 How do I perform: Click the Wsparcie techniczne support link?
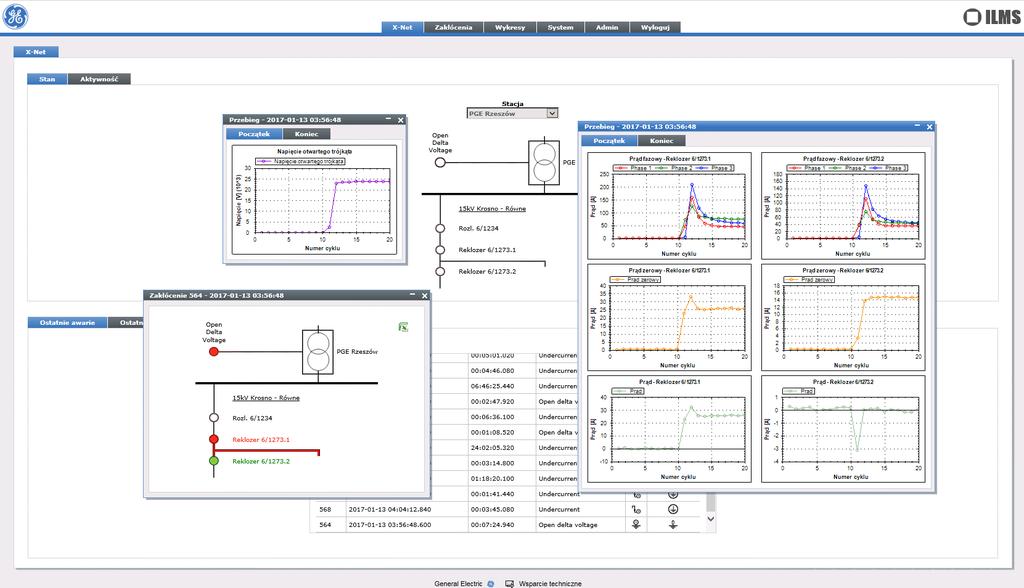[550, 583]
